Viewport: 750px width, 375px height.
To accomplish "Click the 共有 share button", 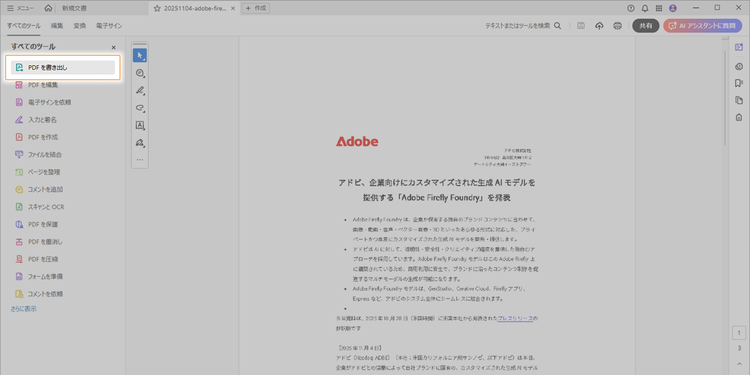I will click(646, 26).
